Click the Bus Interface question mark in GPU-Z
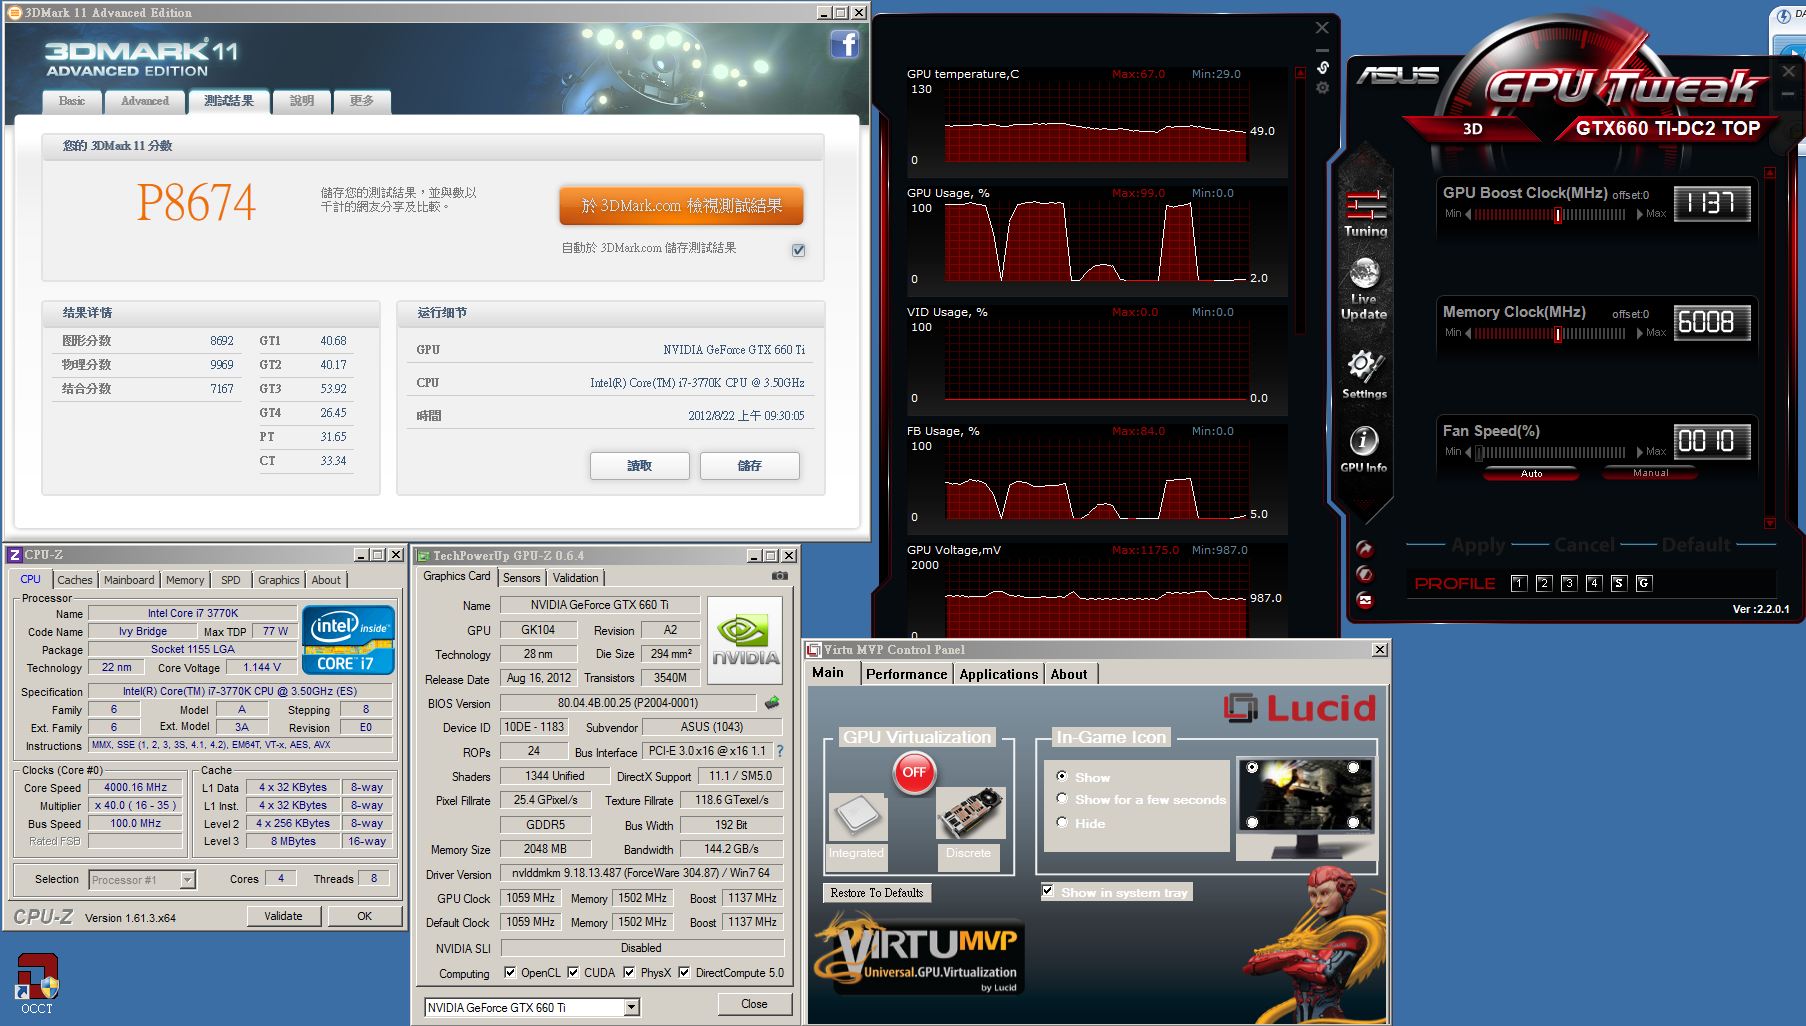The width and height of the screenshot is (1806, 1026). [x=780, y=751]
